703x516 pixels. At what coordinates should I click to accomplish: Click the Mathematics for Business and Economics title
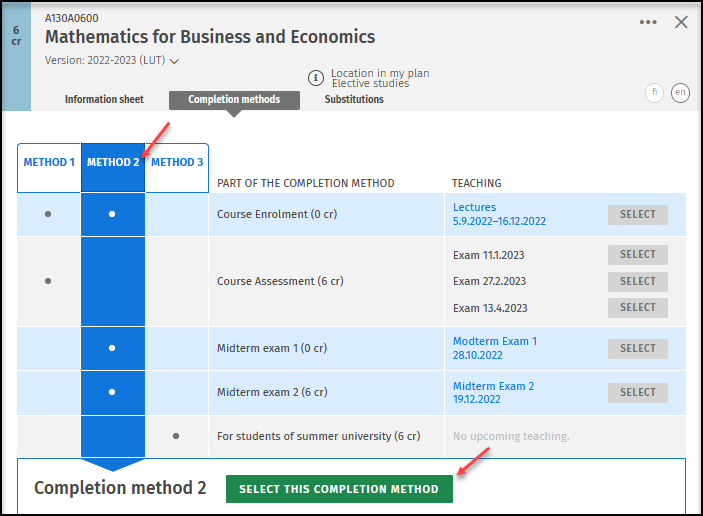pos(210,37)
